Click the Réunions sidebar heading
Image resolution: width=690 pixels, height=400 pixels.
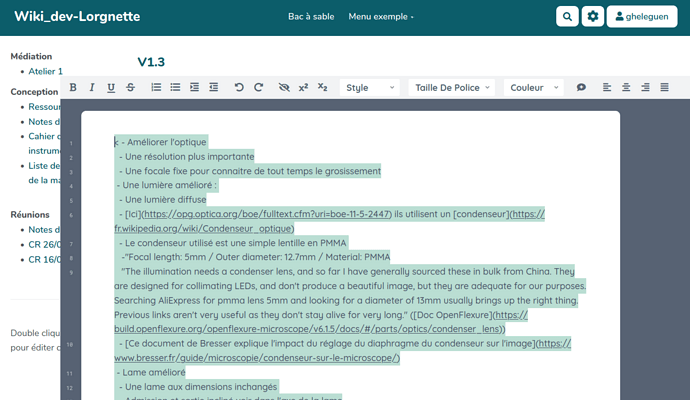coord(30,215)
